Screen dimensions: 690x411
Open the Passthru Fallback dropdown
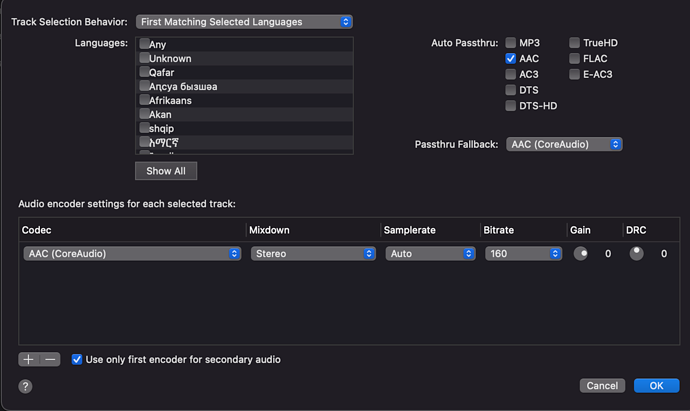[564, 144]
